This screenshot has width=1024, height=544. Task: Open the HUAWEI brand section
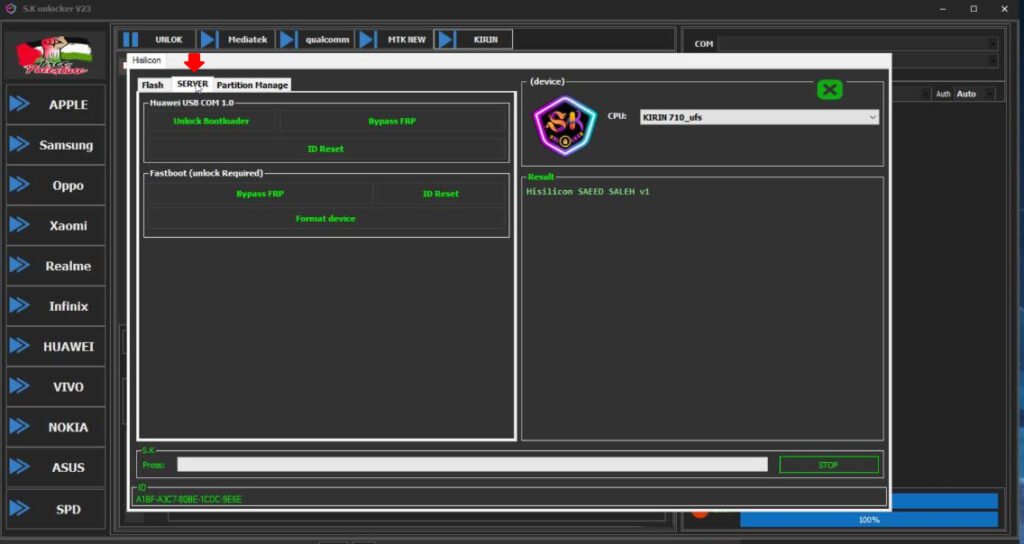coord(56,347)
